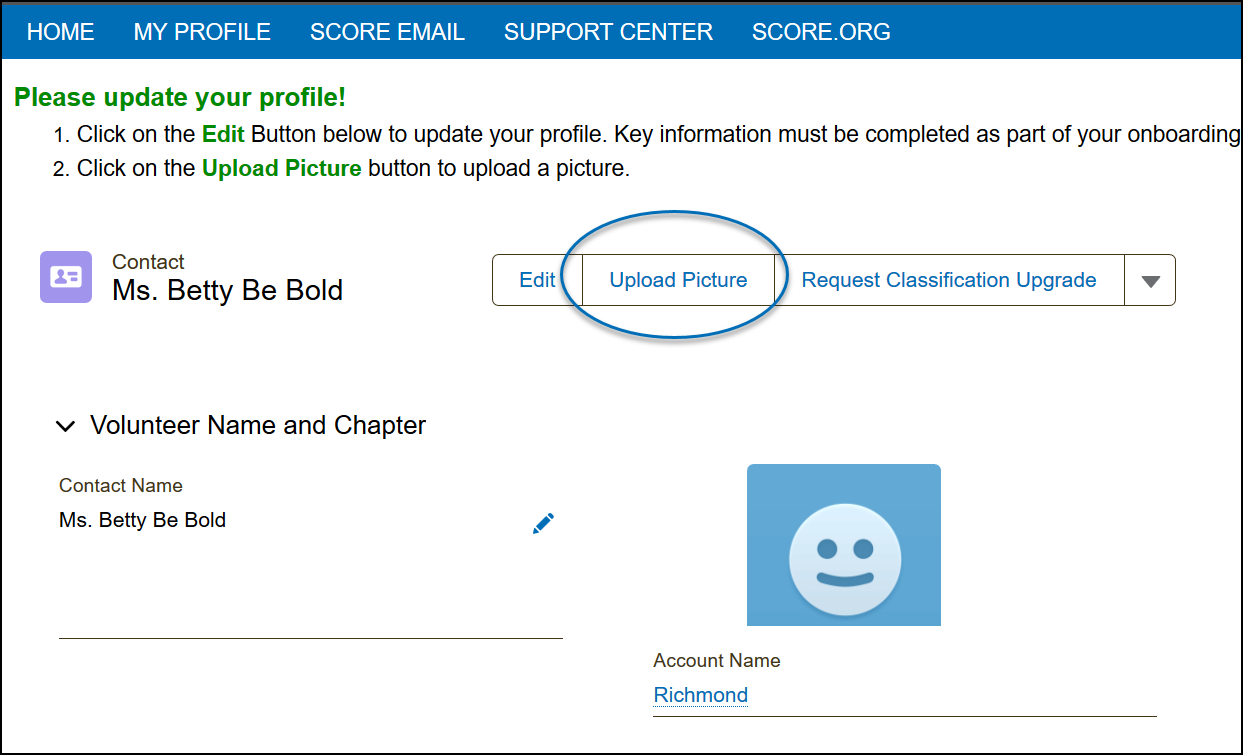The width and height of the screenshot is (1243, 755).
Task: Navigate to SUPPORT CENTER
Action: pos(608,32)
